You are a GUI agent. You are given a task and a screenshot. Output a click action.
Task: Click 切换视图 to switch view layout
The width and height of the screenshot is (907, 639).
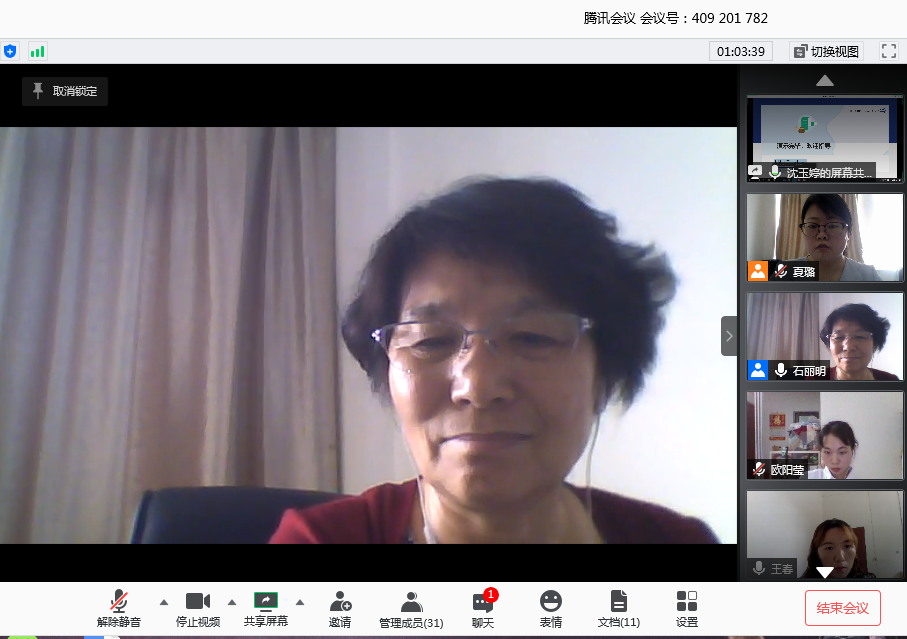tap(825, 51)
